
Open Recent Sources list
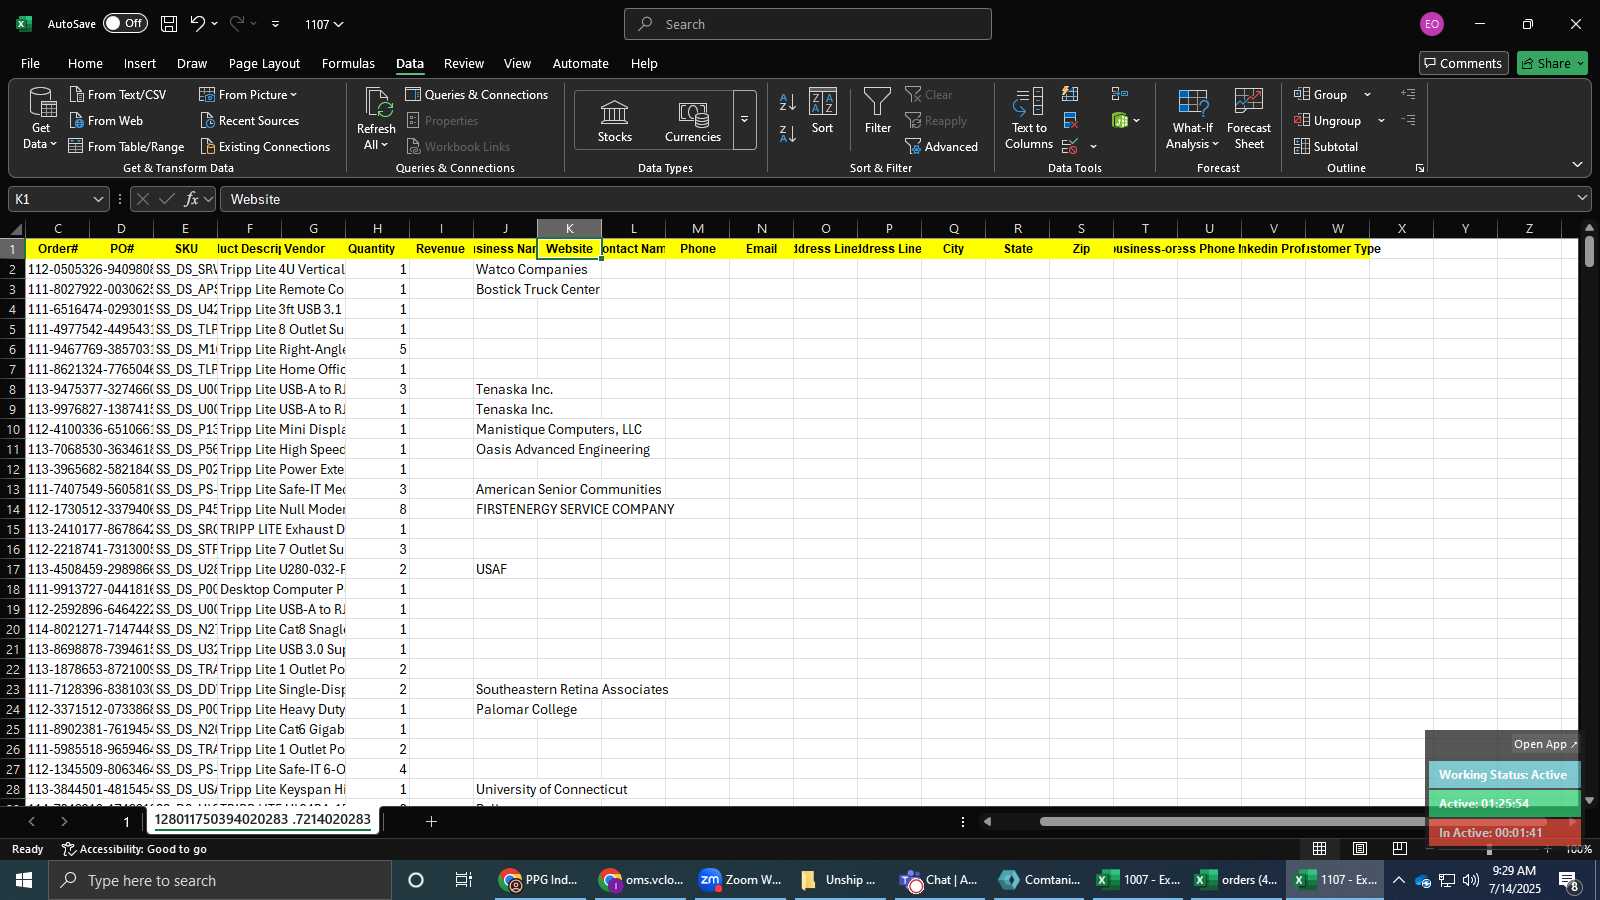click(249, 120)
